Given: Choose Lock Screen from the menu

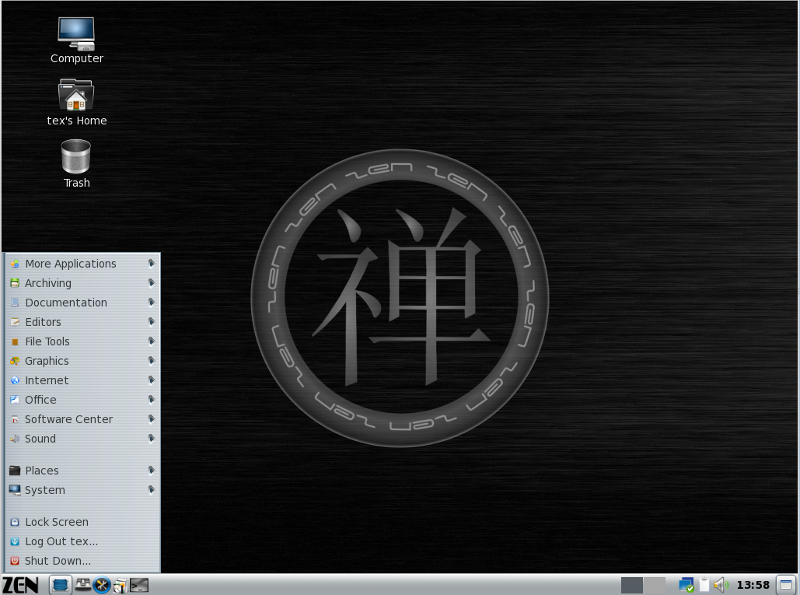Looking at the screenshot, I should tap(83, 522).
